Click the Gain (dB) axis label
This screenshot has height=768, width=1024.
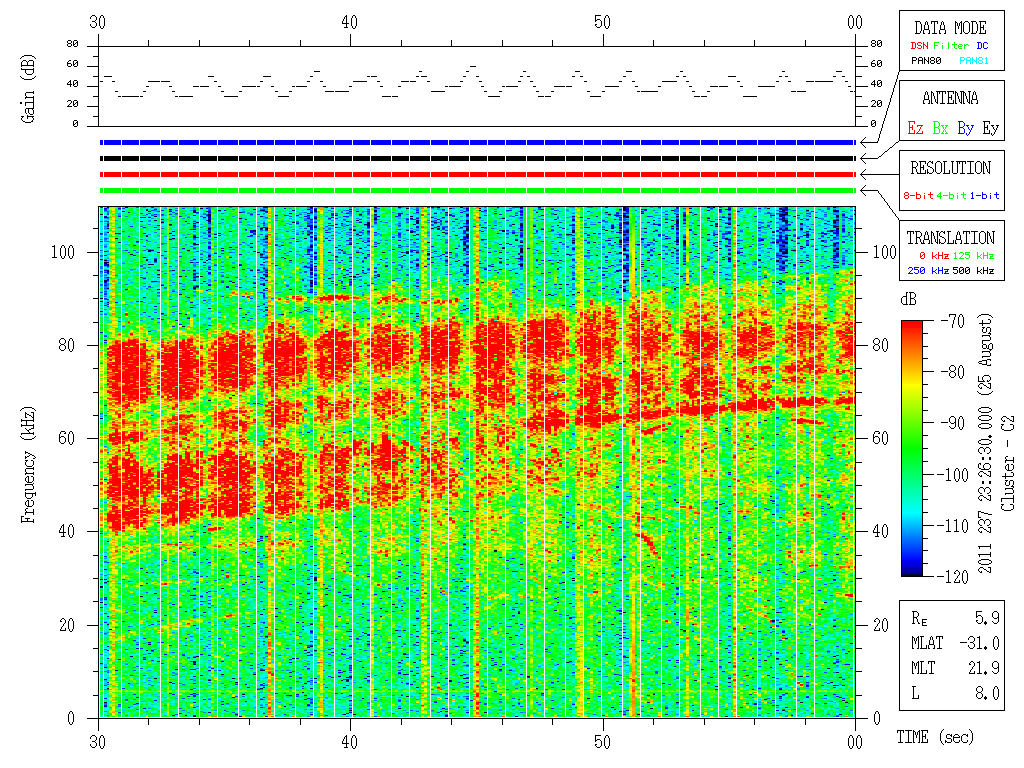point(29,86)
